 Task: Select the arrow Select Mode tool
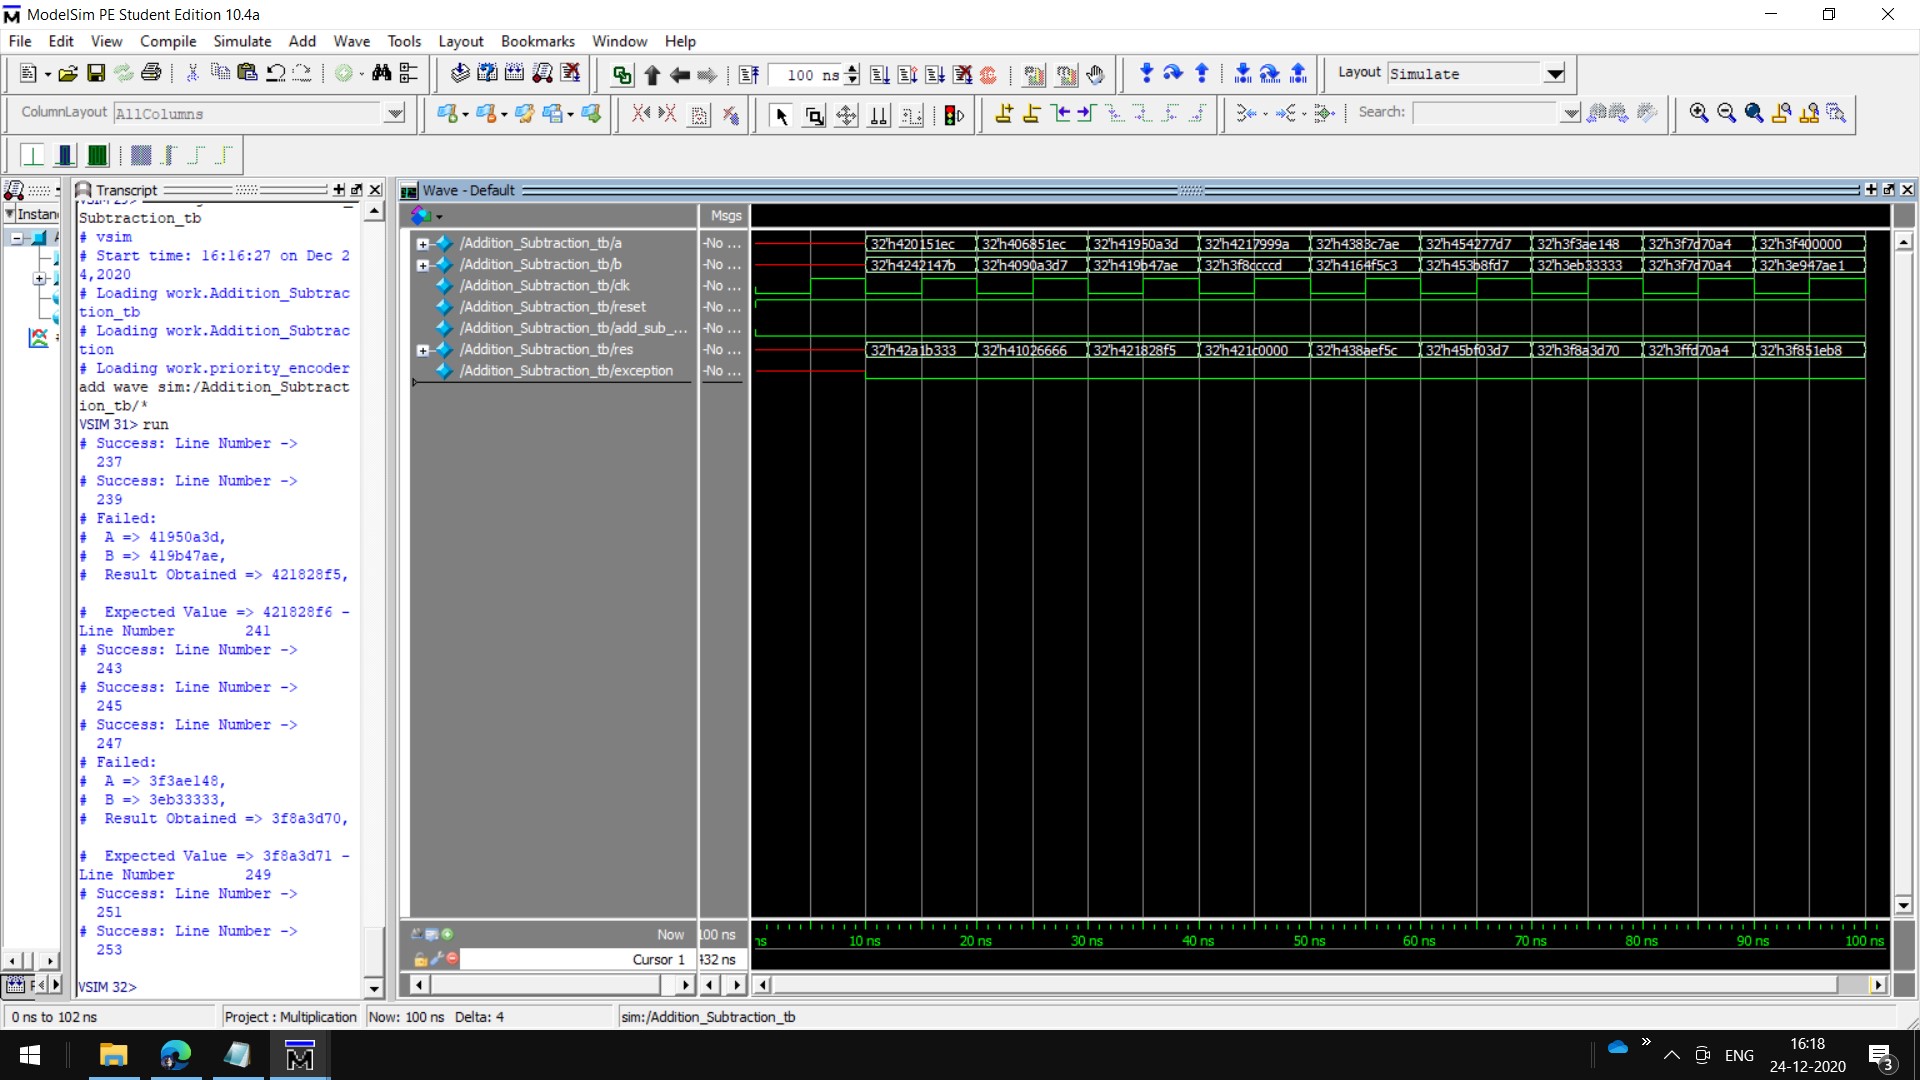tap(781, 115)
